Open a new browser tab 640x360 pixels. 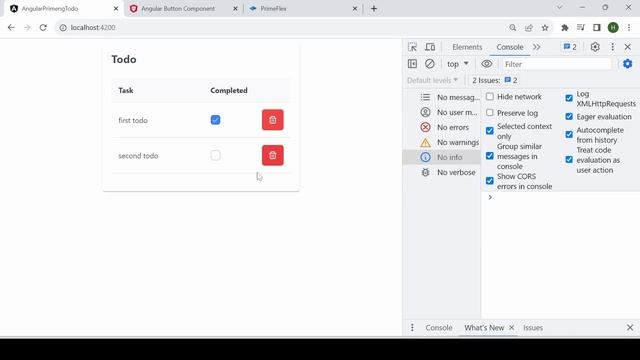tap(374, 9)
